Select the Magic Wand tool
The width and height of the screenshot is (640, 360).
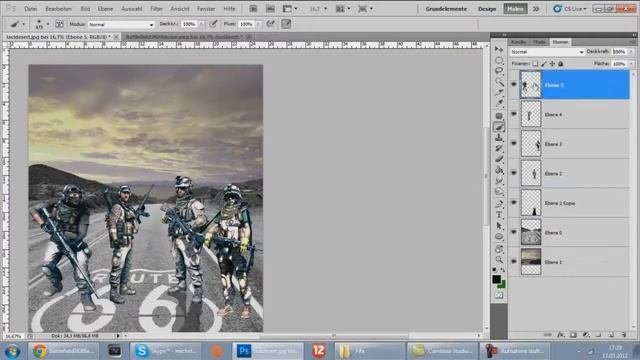[499, 82]
